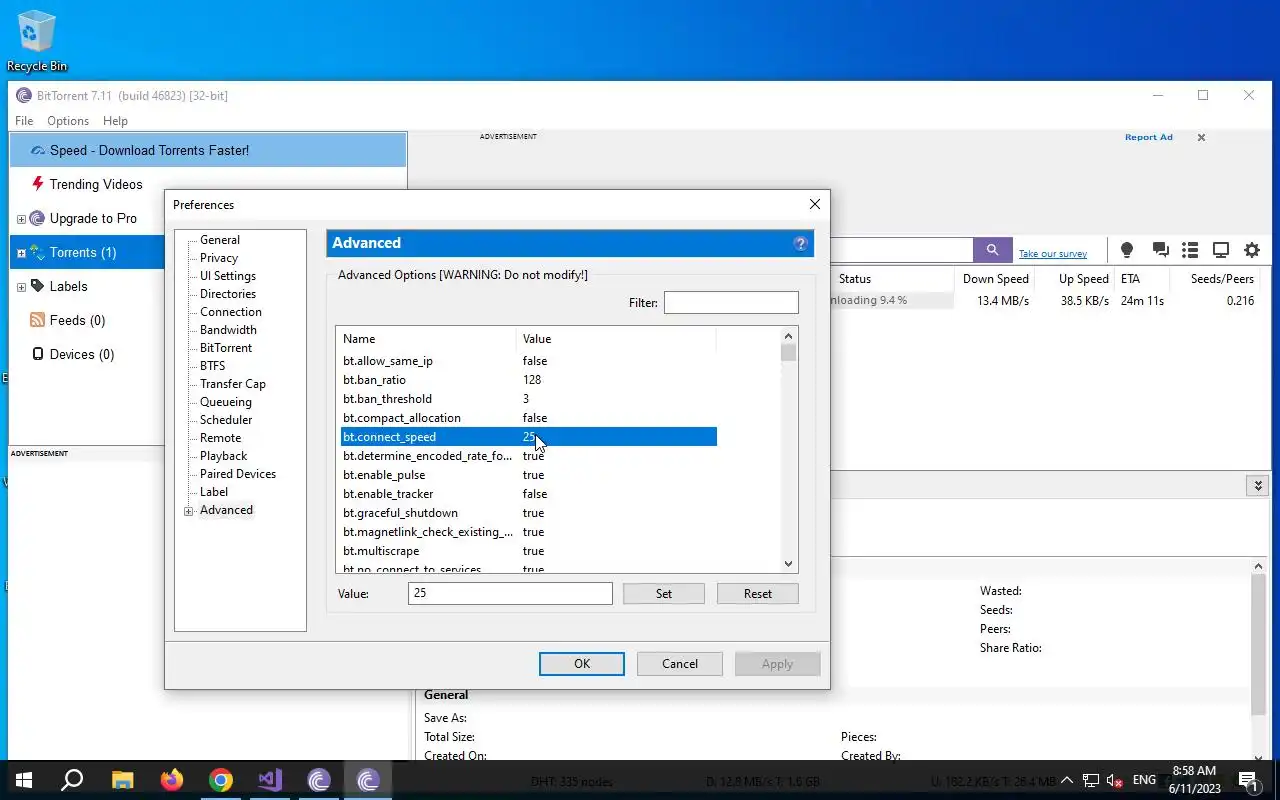Open the File menu
Screen dimensions: 1280x800
[x=24, y=121]
